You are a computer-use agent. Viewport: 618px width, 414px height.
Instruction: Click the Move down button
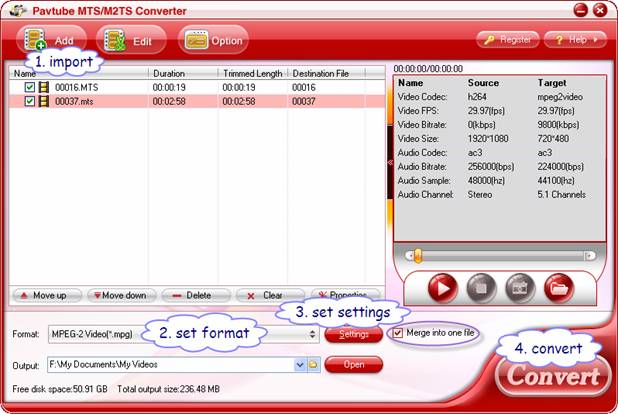coord(122,295)
